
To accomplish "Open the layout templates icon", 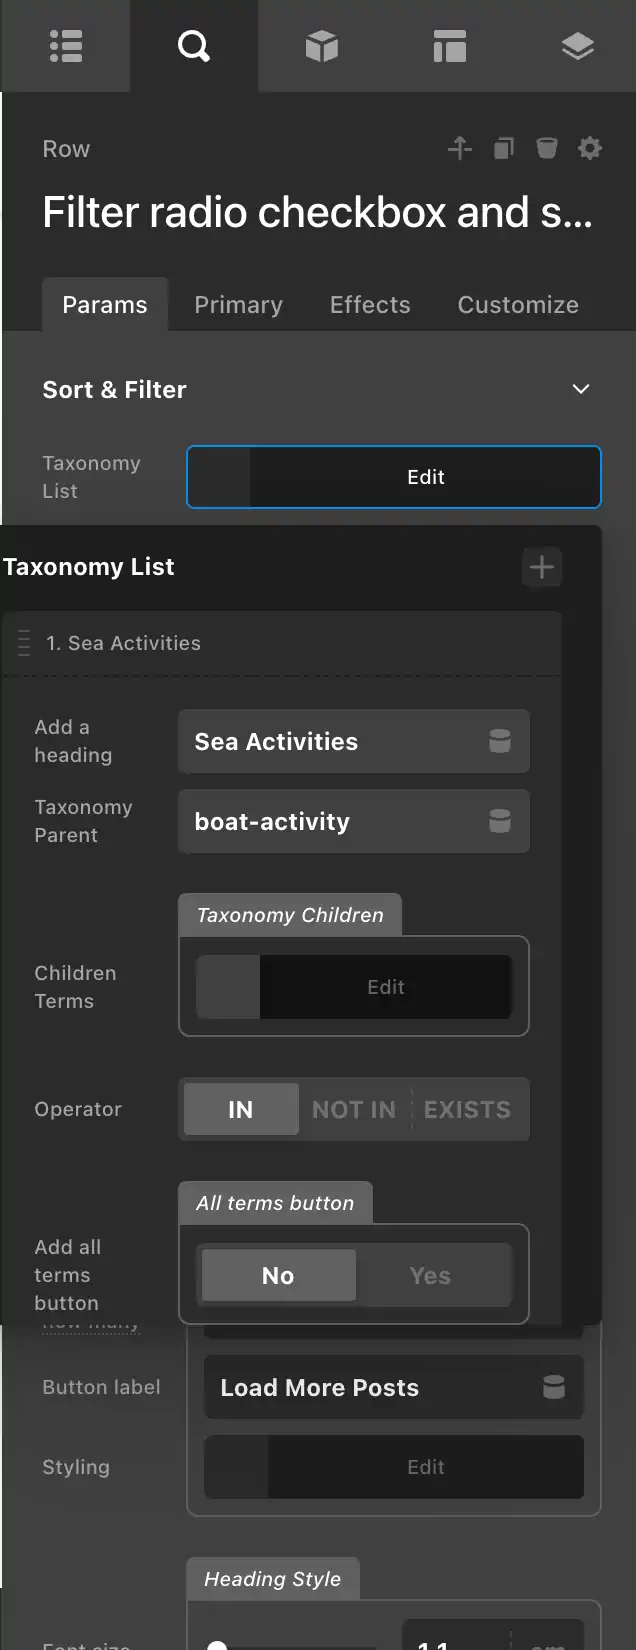I will tap(449, 46).
